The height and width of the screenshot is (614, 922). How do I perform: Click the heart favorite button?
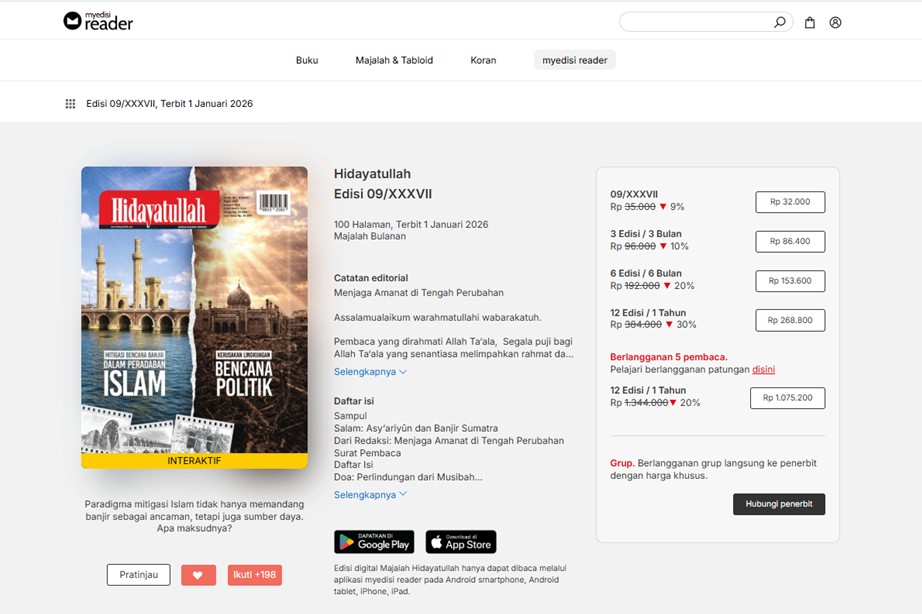[x=198, y=575]
